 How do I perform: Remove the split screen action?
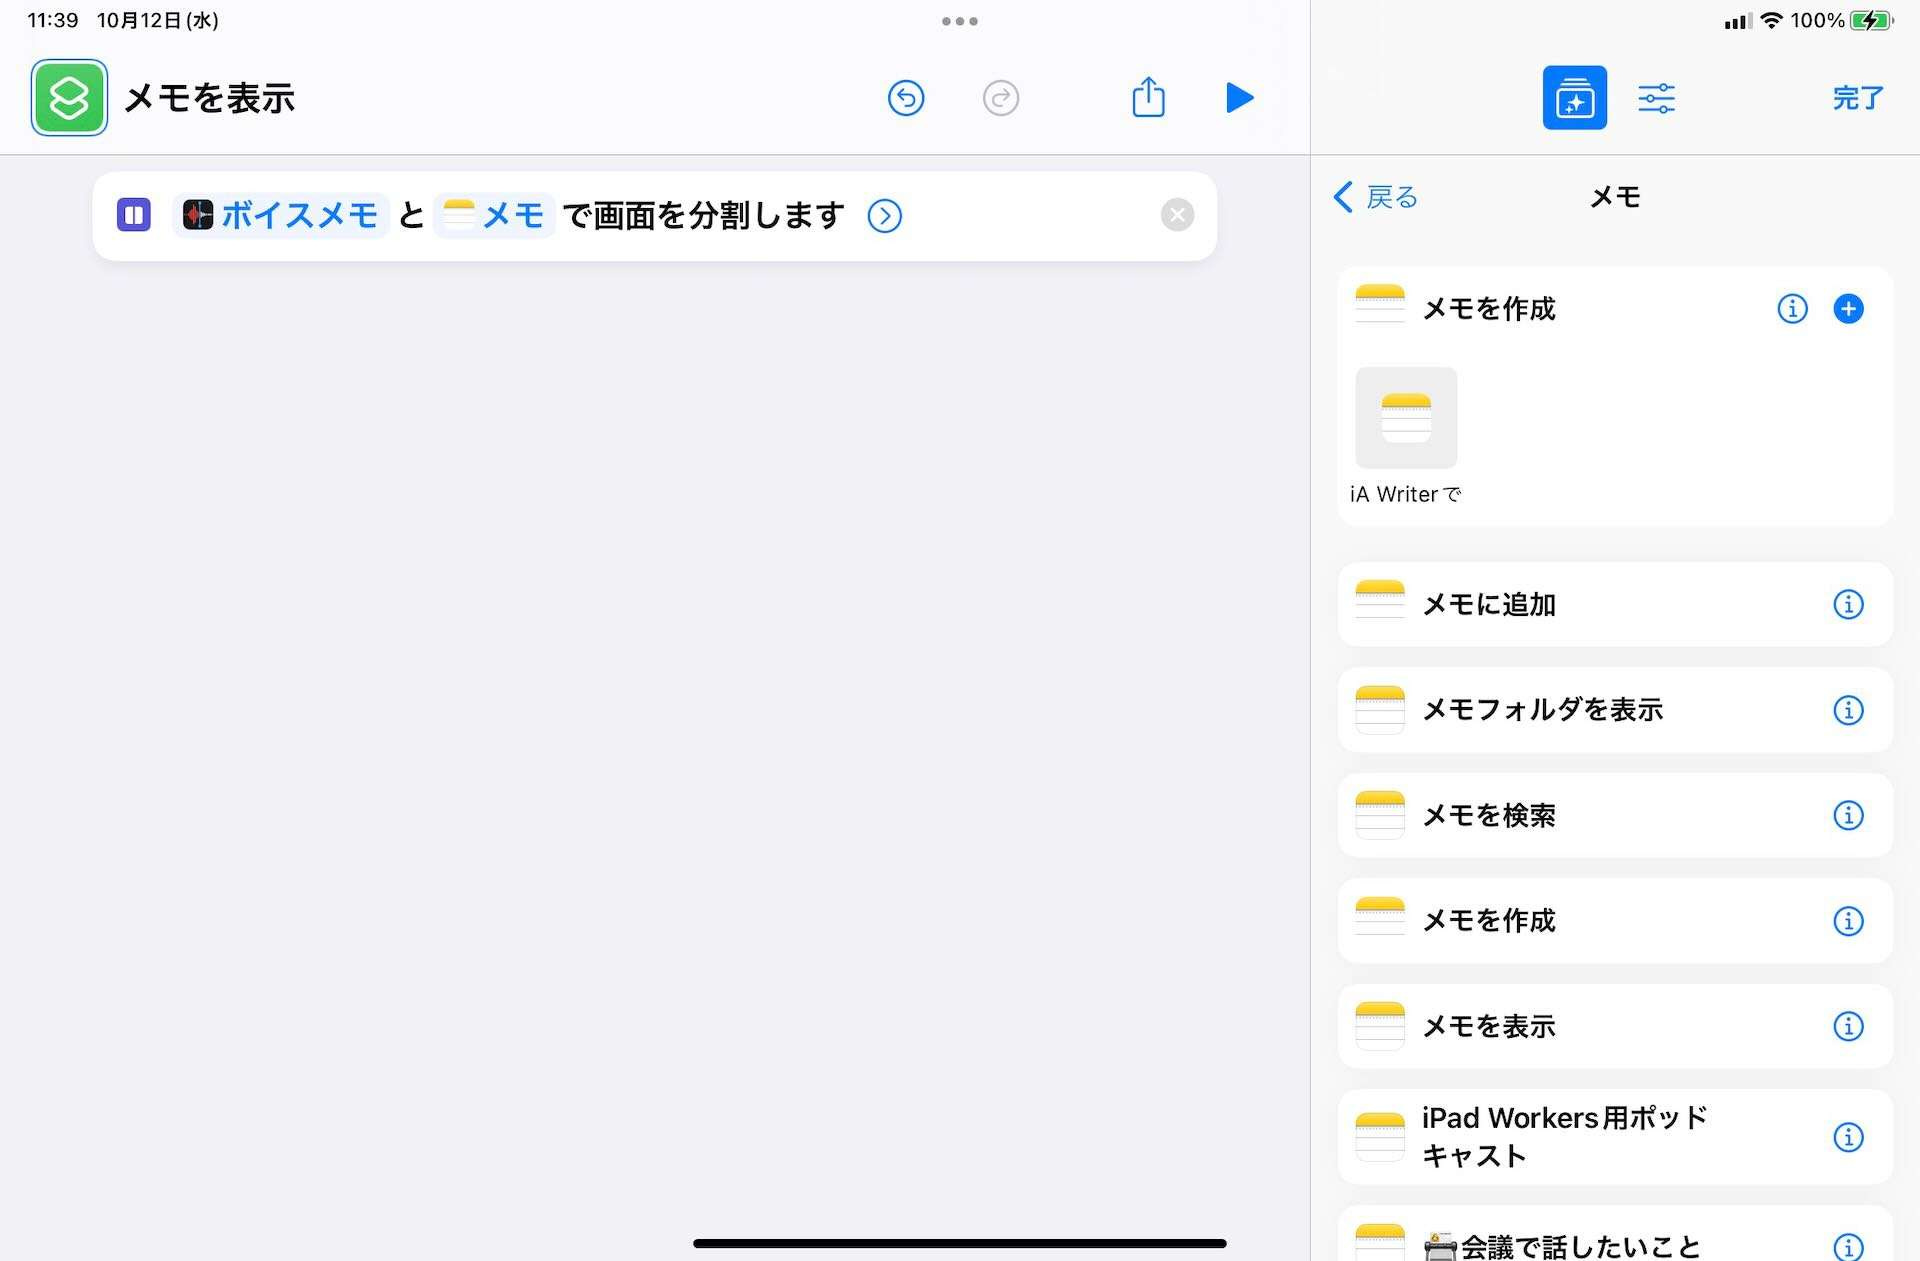(1177, 215)
